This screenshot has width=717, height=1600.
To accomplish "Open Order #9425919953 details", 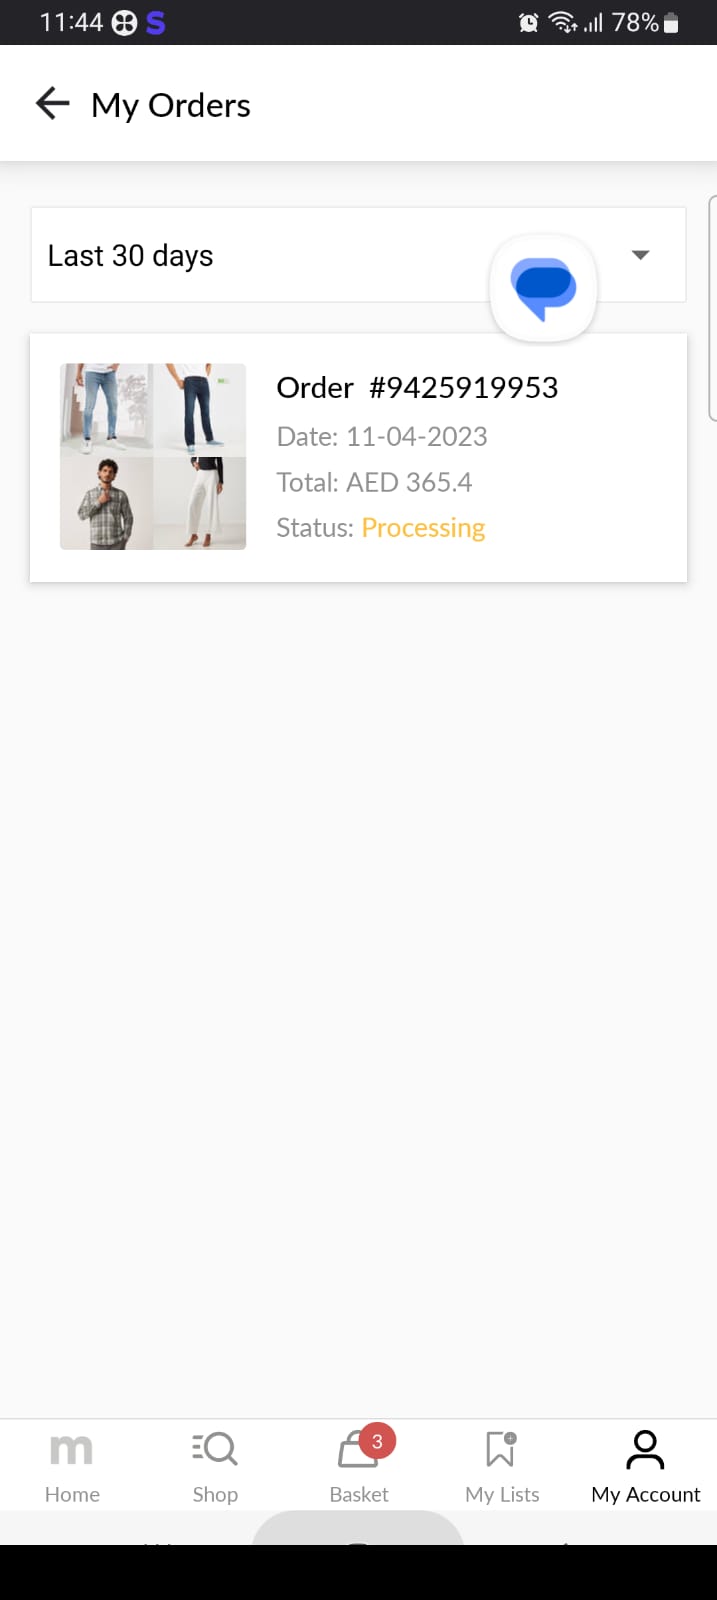I will (x=417, y=388).
